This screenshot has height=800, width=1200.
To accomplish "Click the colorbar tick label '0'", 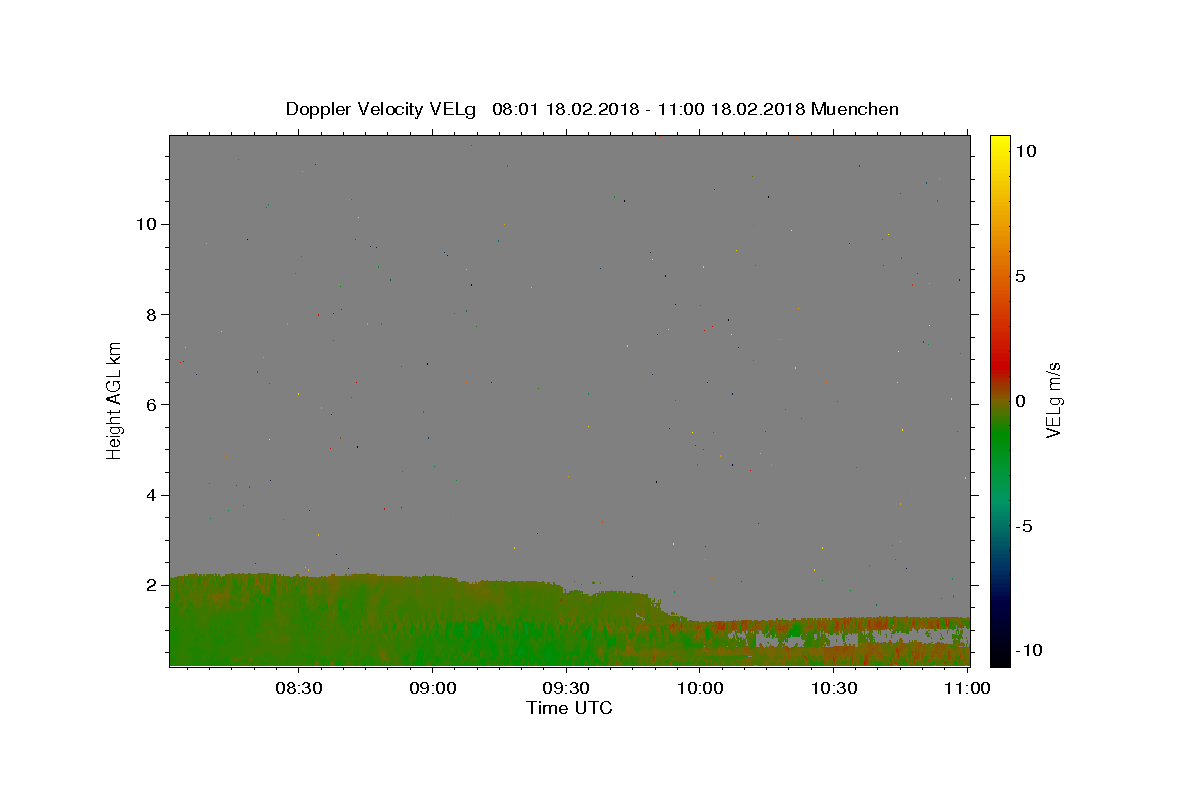I will [1020, 401].
